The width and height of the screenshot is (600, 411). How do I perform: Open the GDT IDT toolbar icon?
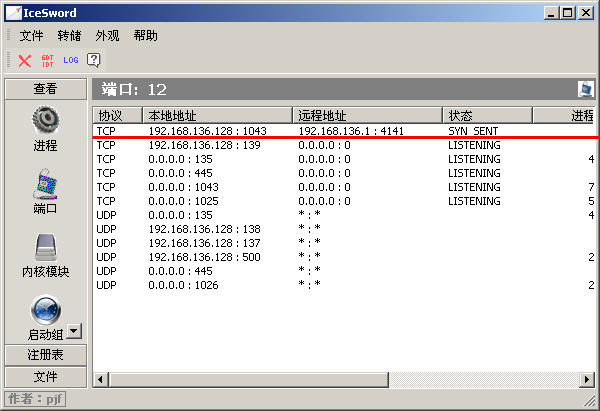(47, 61)
